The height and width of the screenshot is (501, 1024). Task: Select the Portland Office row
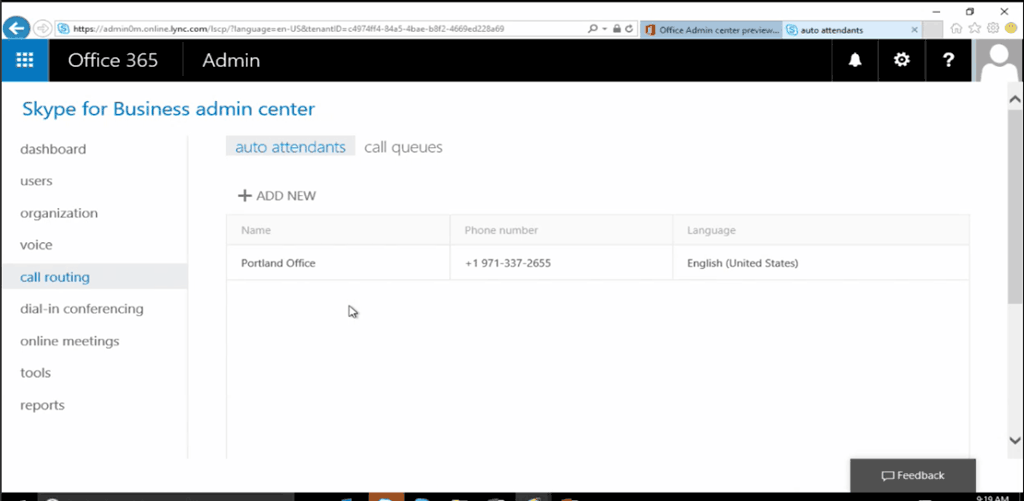[x=278, y=264]
